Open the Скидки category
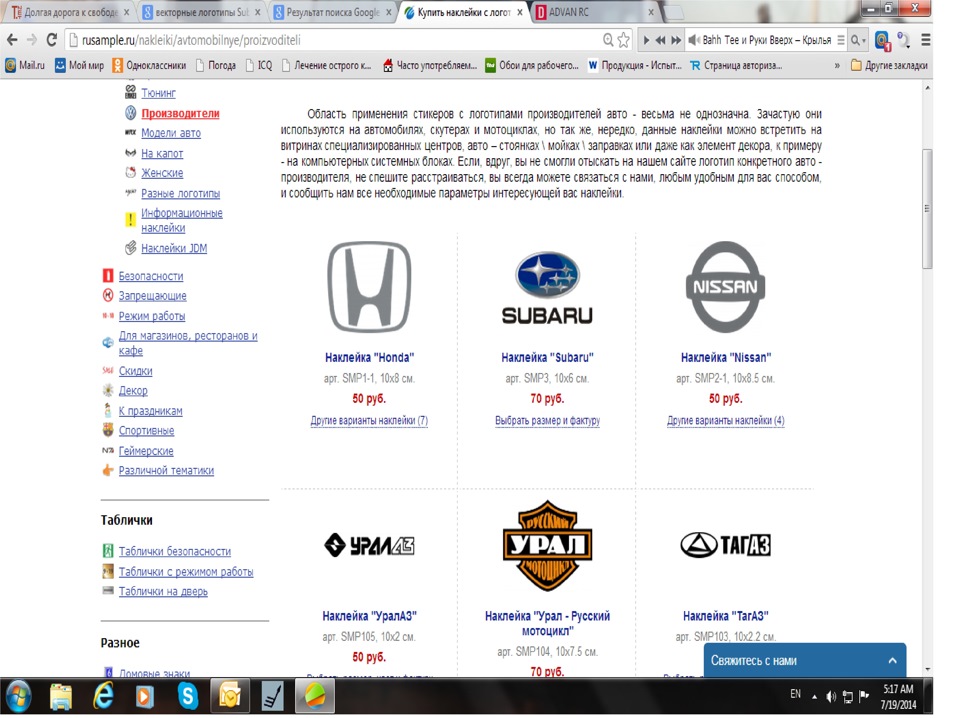Viewport: 960px width, 718px height. (135, 370)
